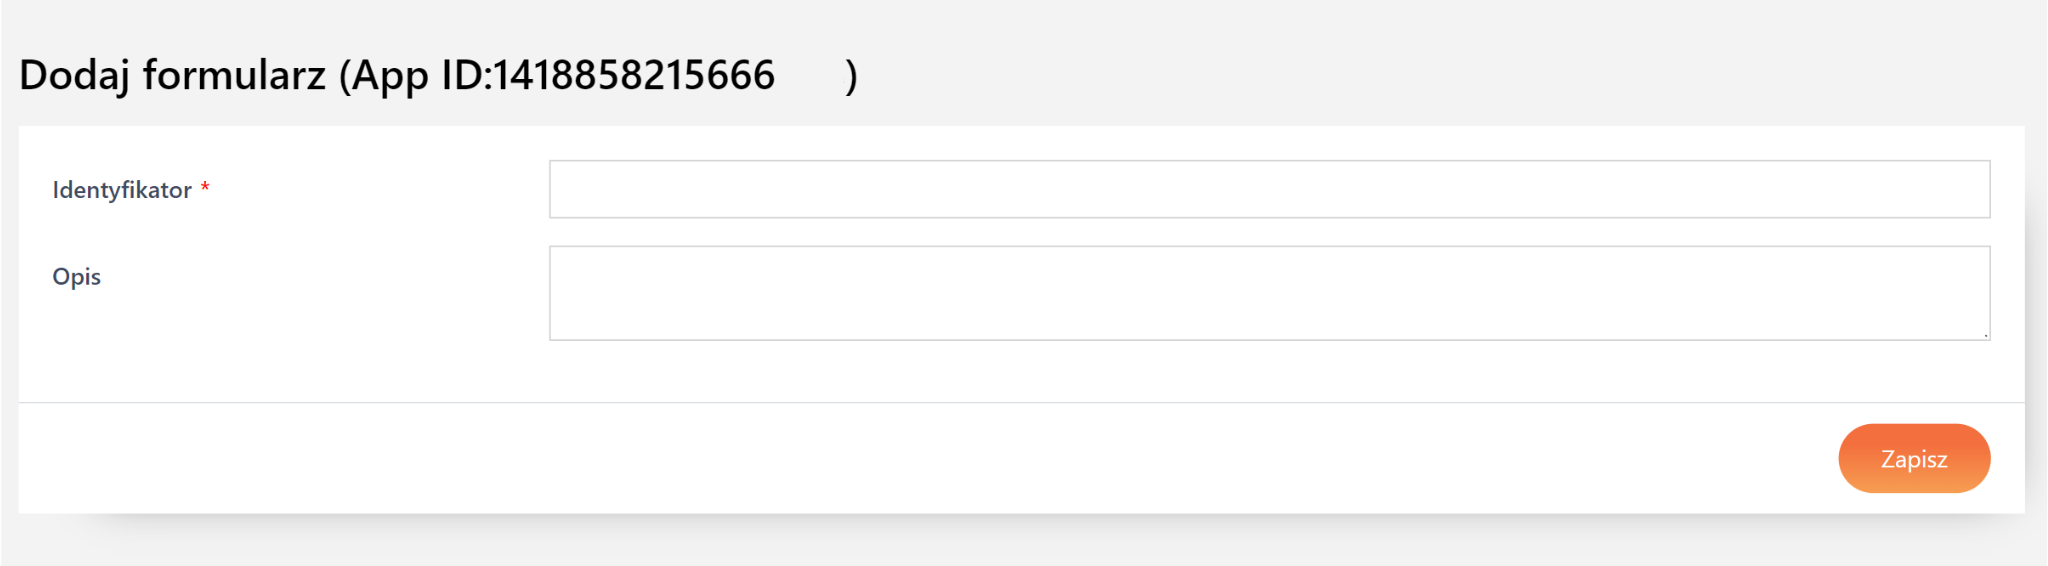Click the closing parenthesis in heading
Viewport: 2048px width, 566px height.
851,76
